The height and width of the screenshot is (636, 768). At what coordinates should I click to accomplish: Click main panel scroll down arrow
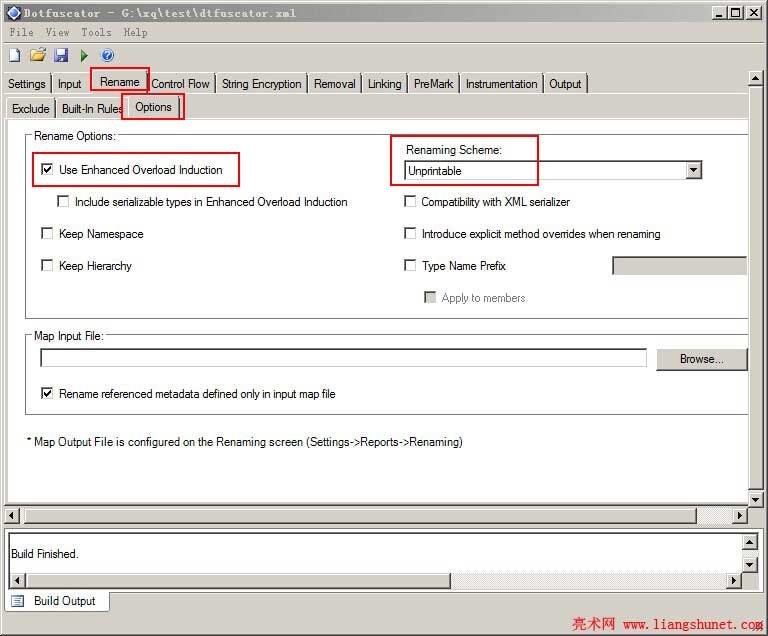(755, 500)
